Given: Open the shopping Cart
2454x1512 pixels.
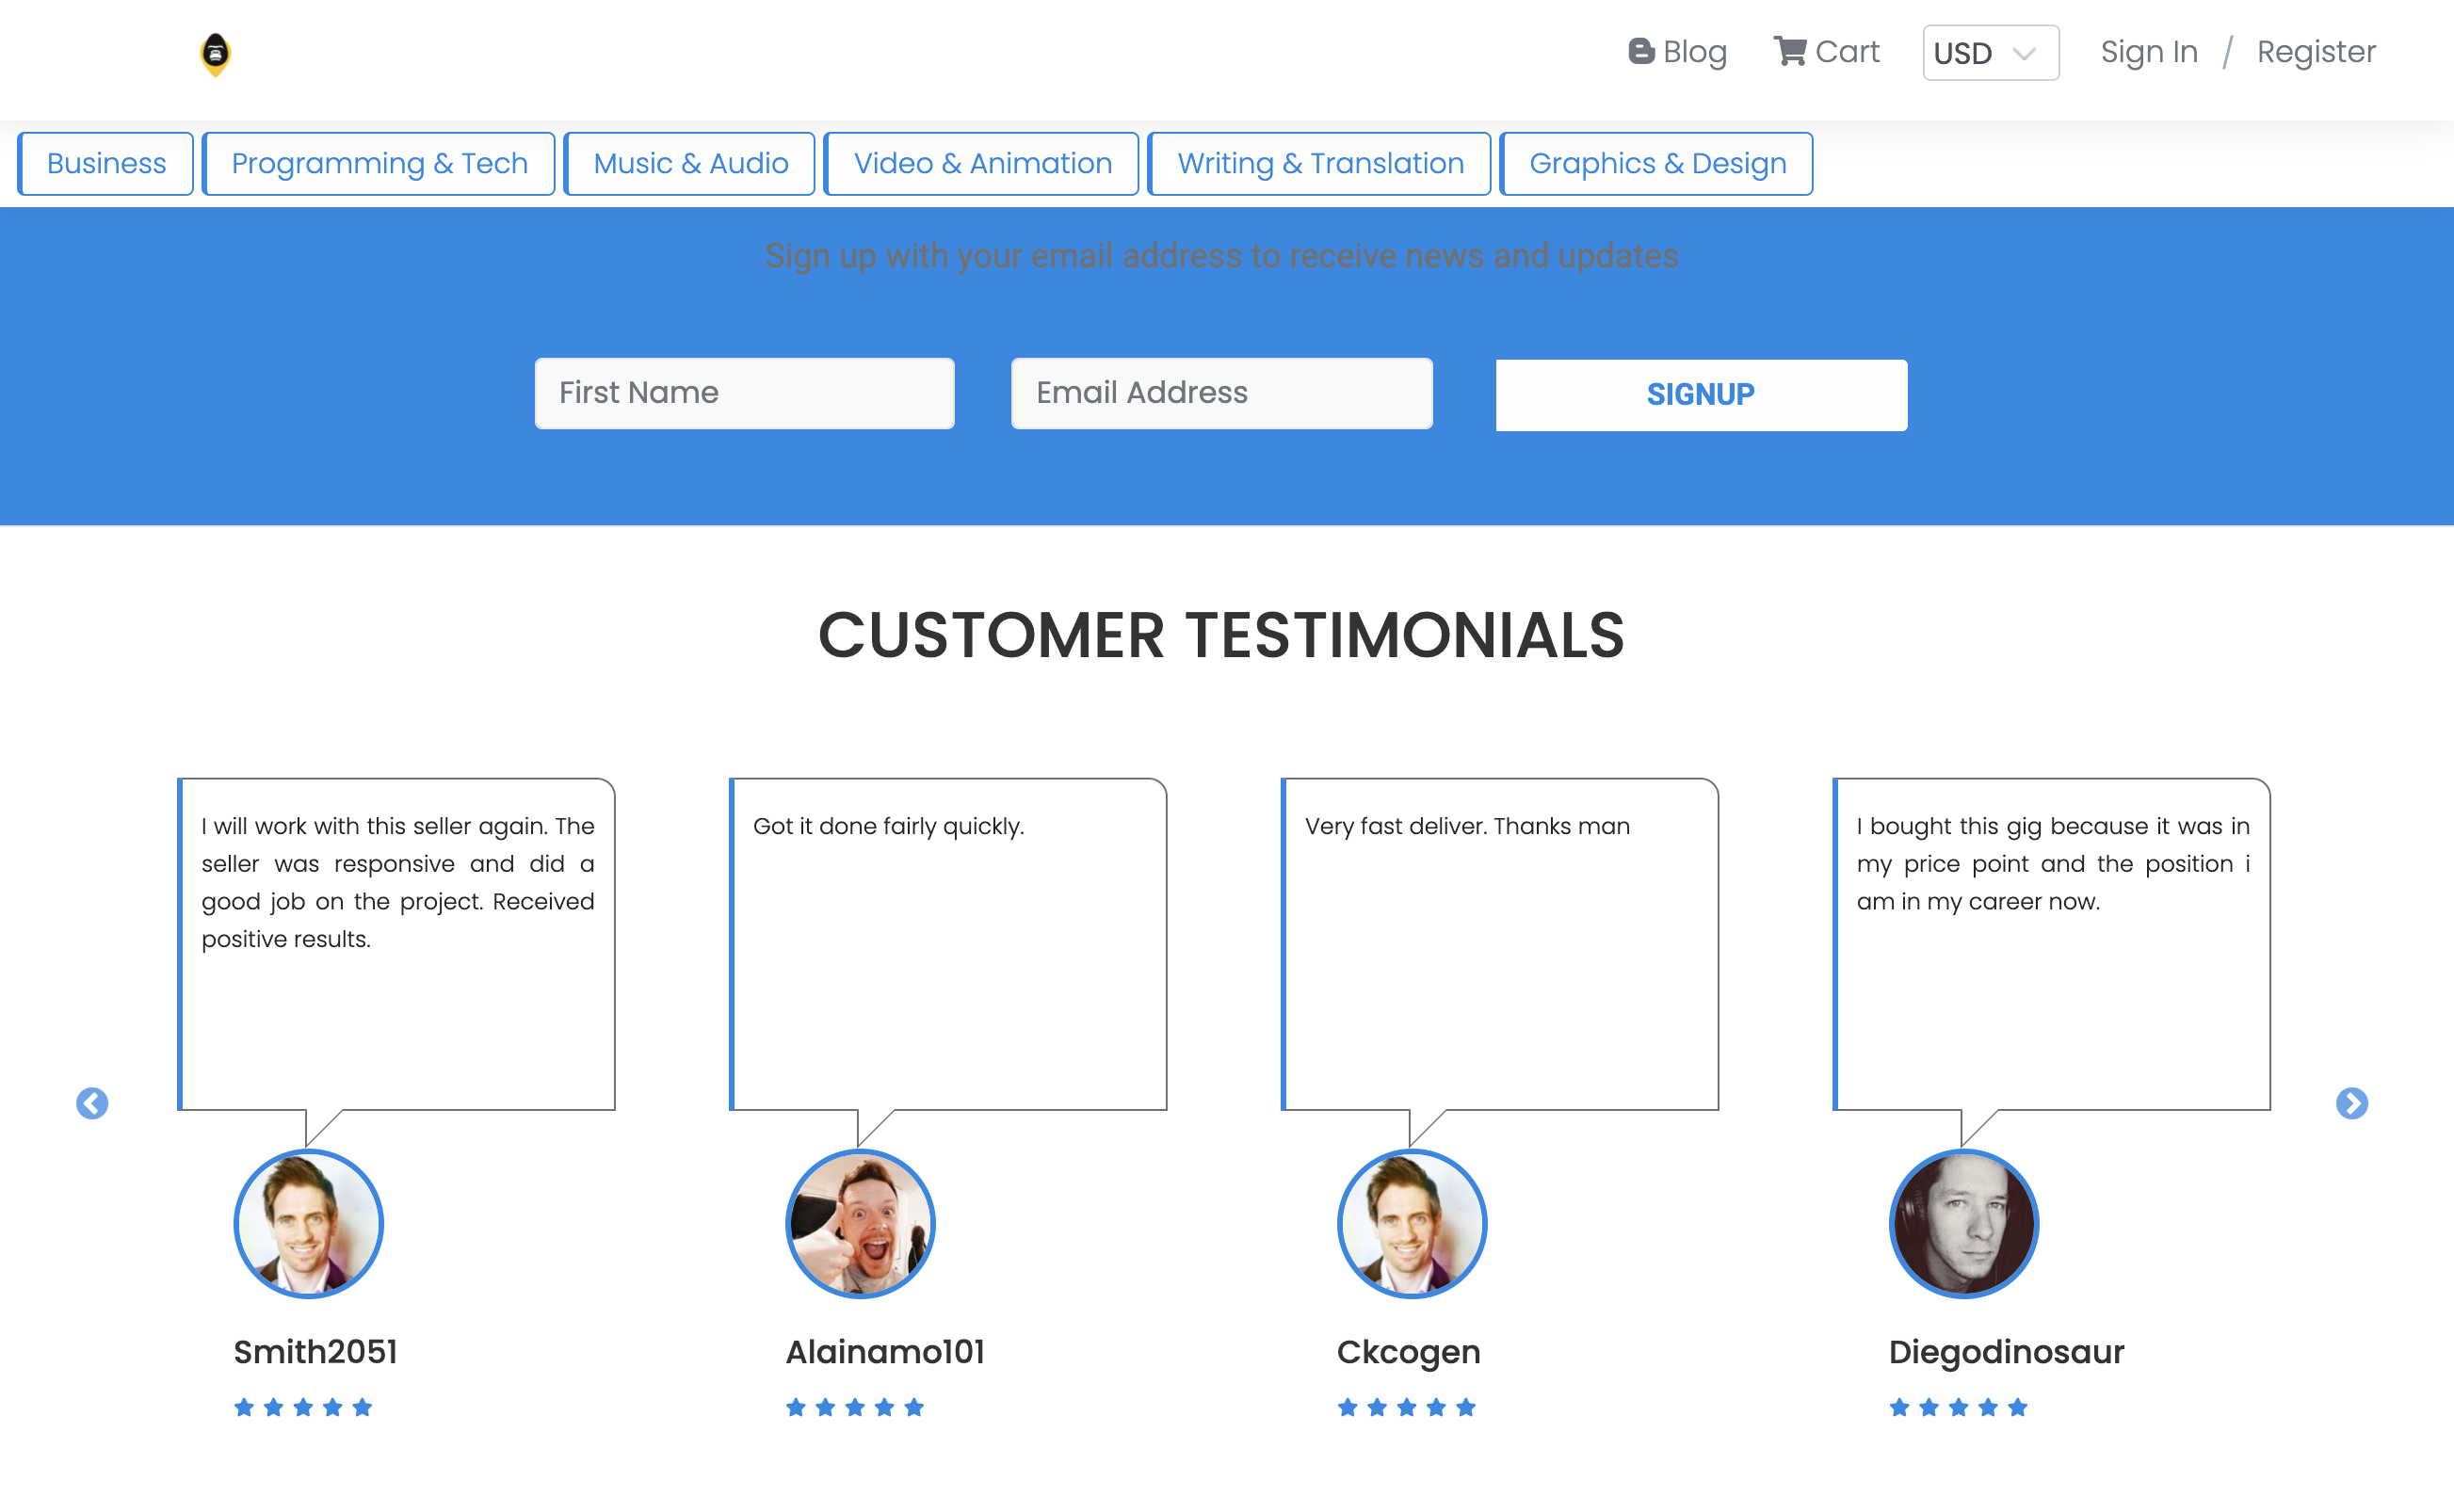Looking at the screenshot, I should pos(1826,51).
